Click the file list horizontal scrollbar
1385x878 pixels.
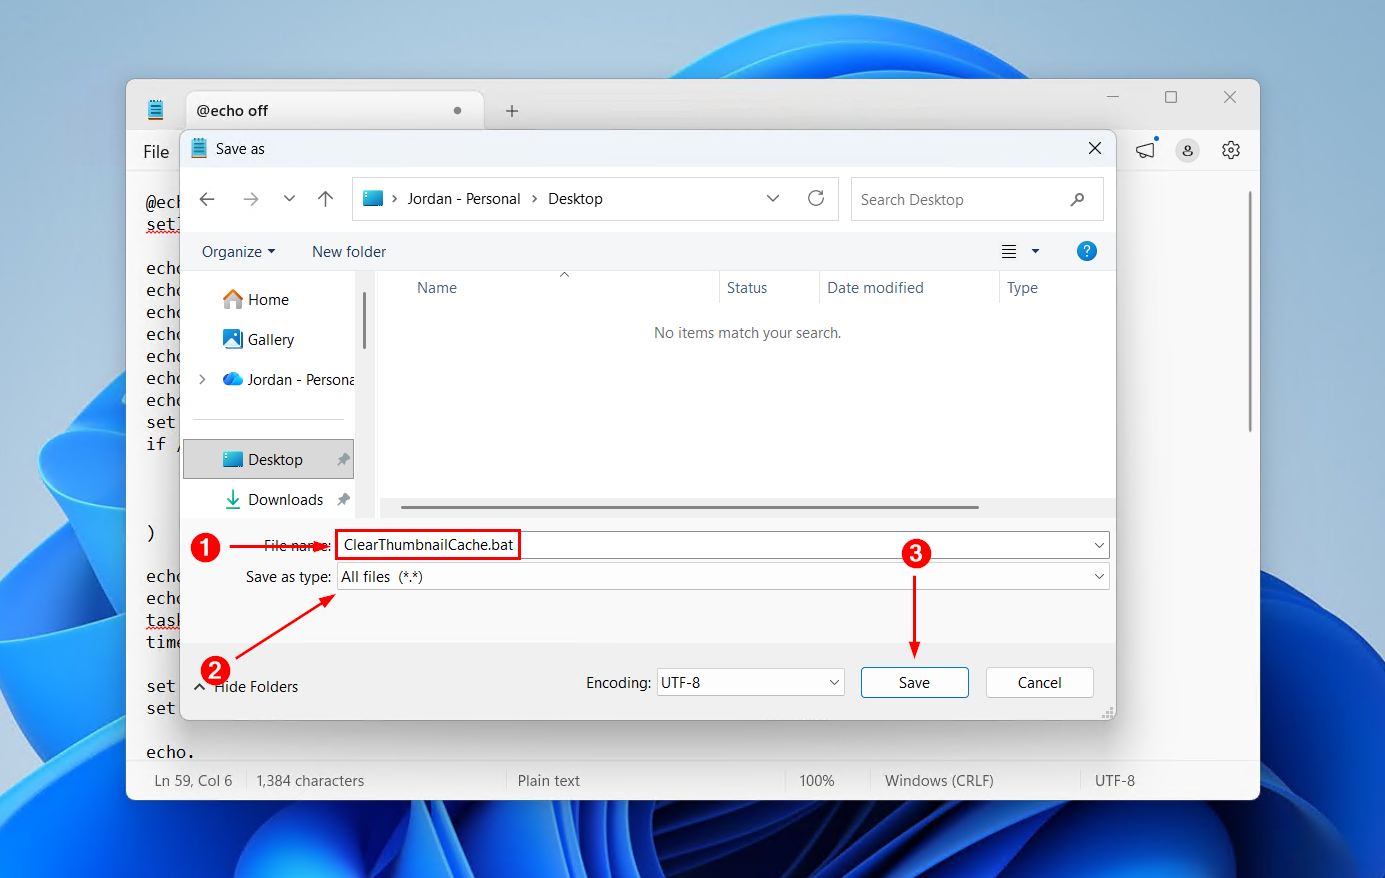pos(689,507)
